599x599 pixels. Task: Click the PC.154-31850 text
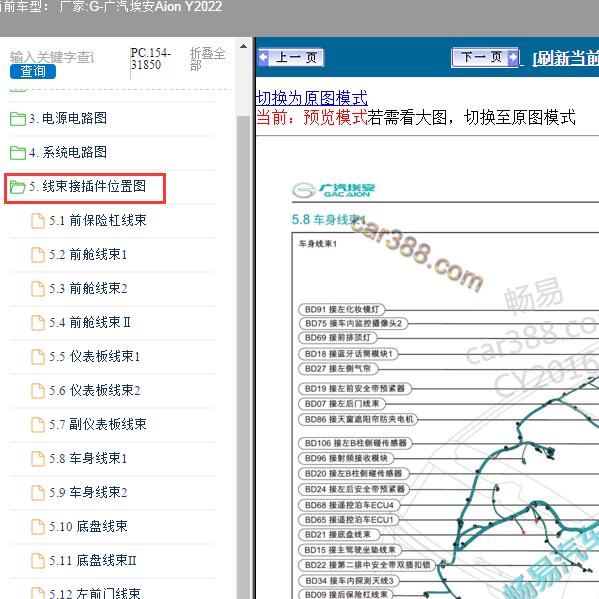pos(150,59)
